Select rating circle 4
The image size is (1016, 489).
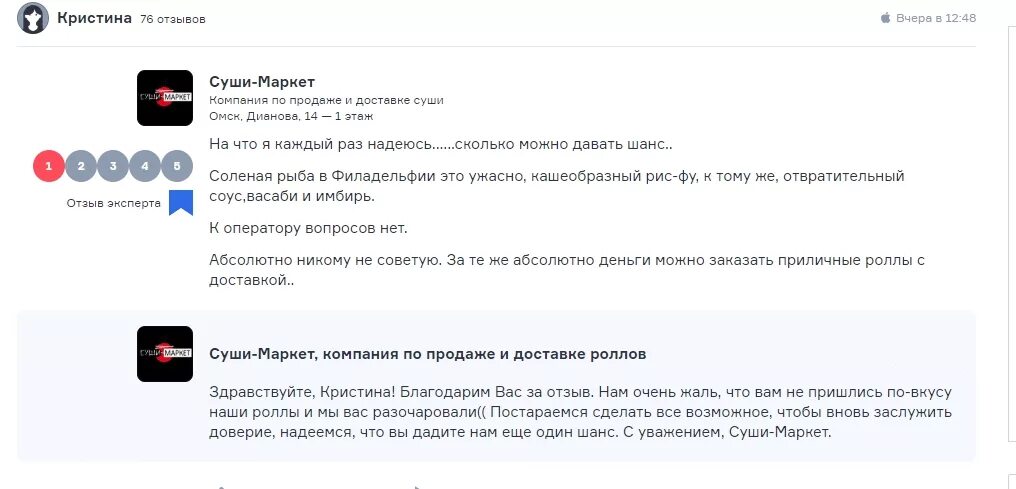(144, 166)
